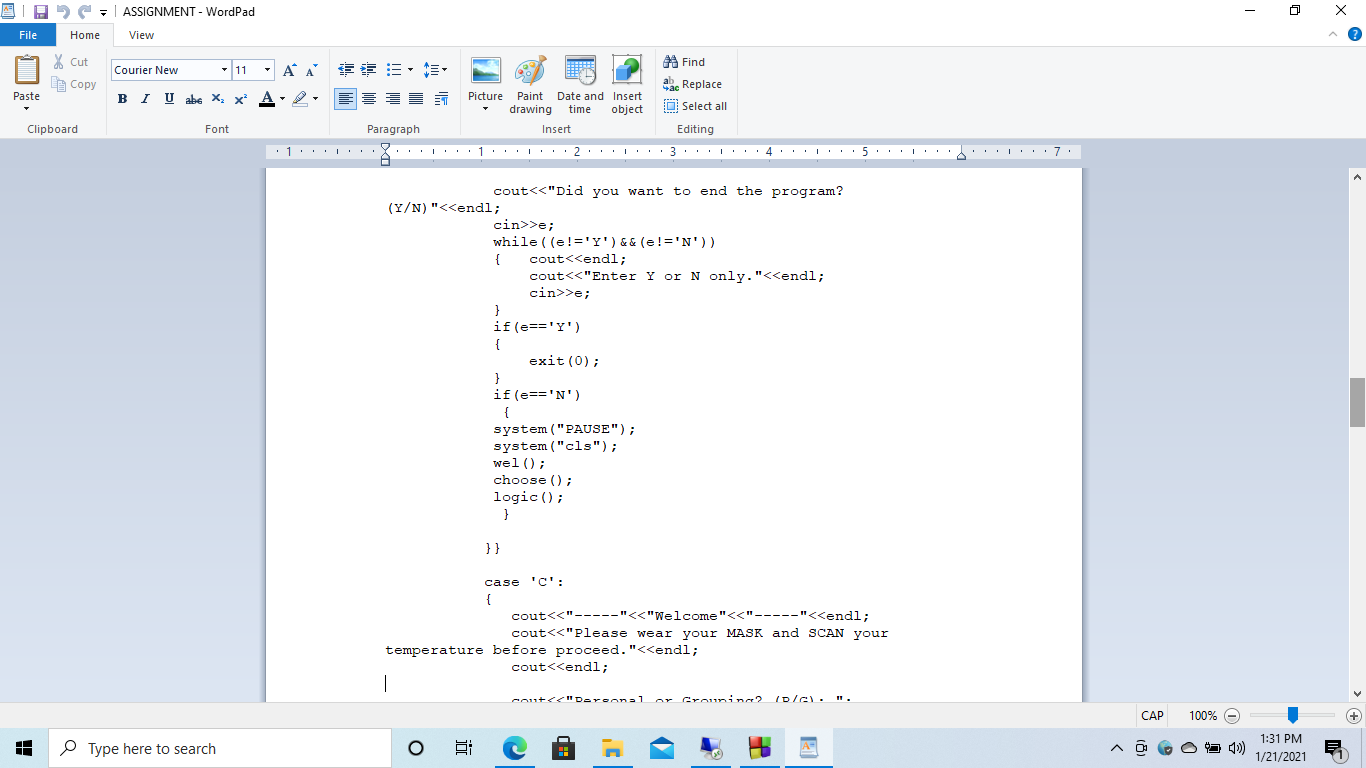Toggle Subscript formatting
Image resolution: width=1366 pixels, height=768 pixels.
pos(218,99)
